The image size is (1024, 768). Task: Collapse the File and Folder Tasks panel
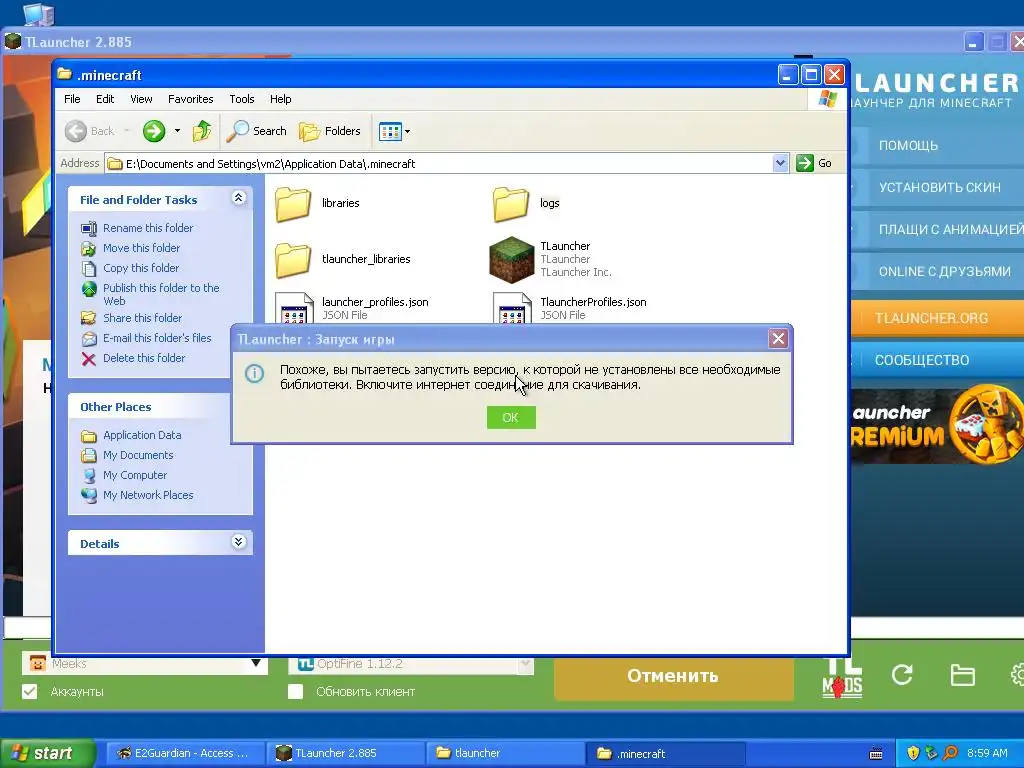(x=238, y=198)
